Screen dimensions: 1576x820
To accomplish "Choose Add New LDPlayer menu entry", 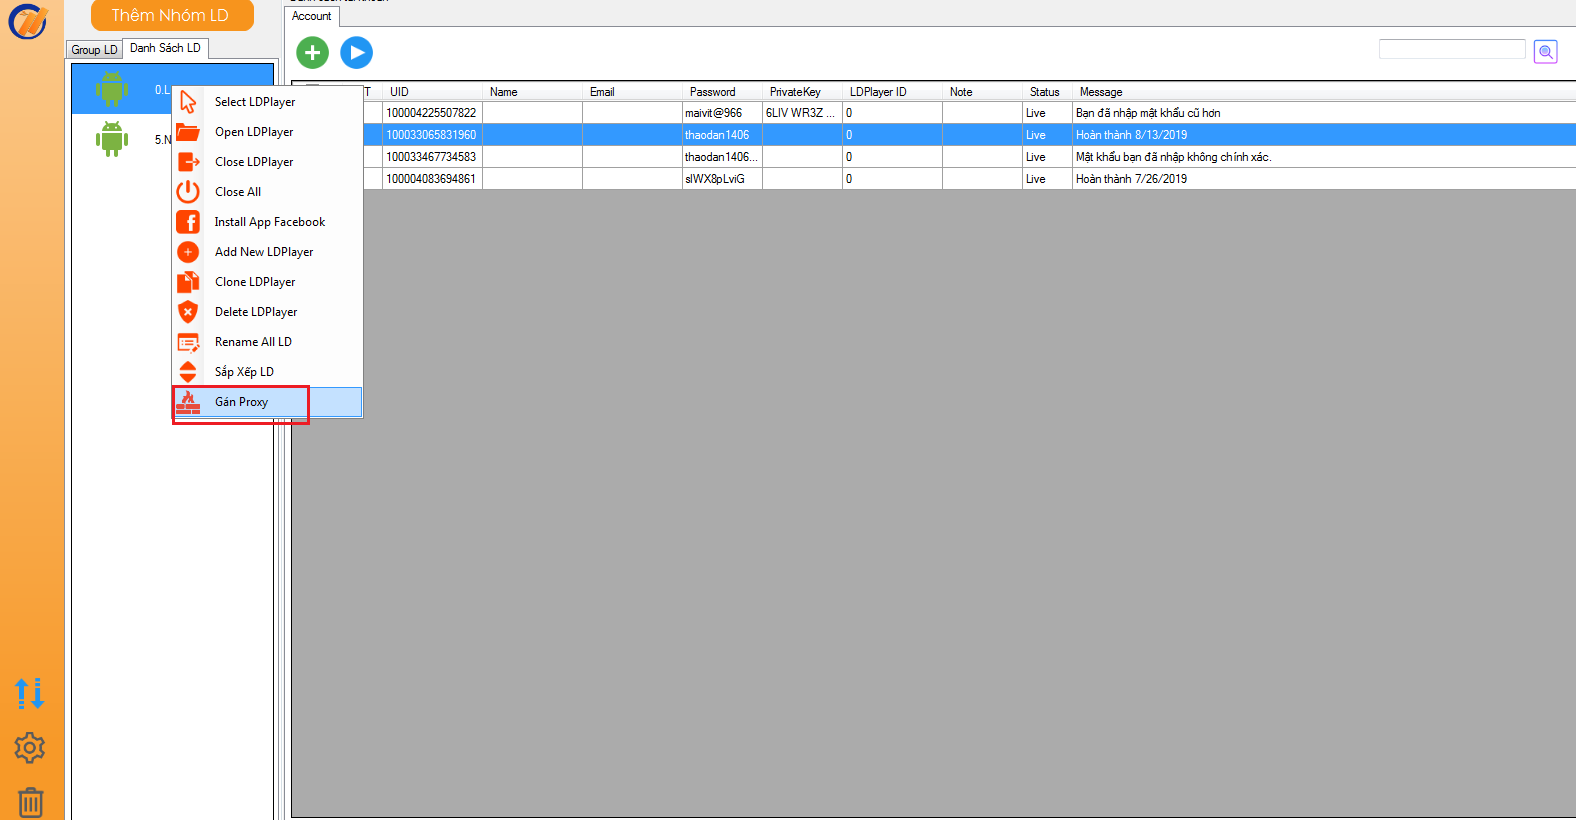I will click(x=268, y=252).
